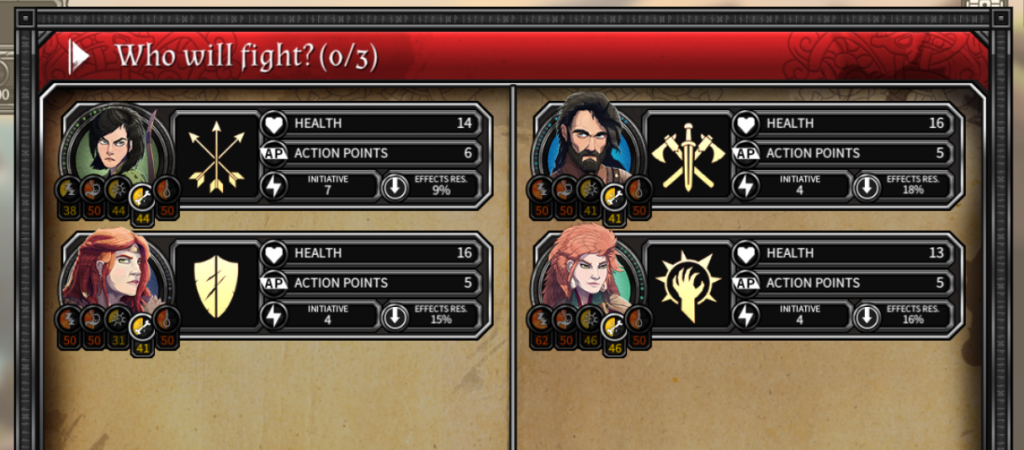Click the sword and axes class icon
This screenshot has width=1024, height=450.
coord(688,154)
